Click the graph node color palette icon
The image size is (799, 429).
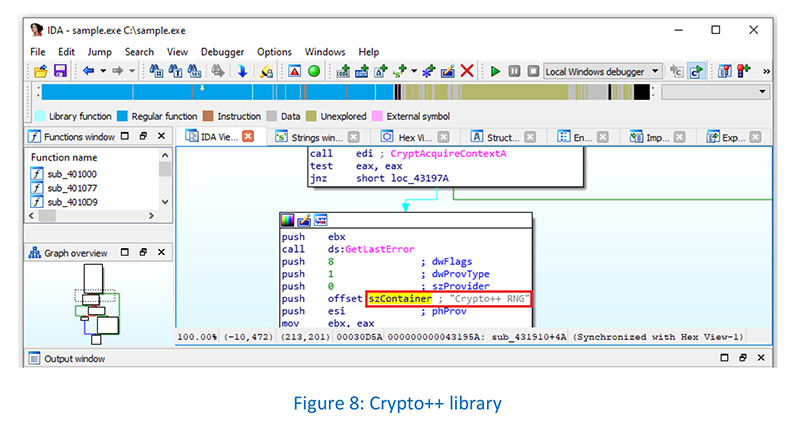288,220
